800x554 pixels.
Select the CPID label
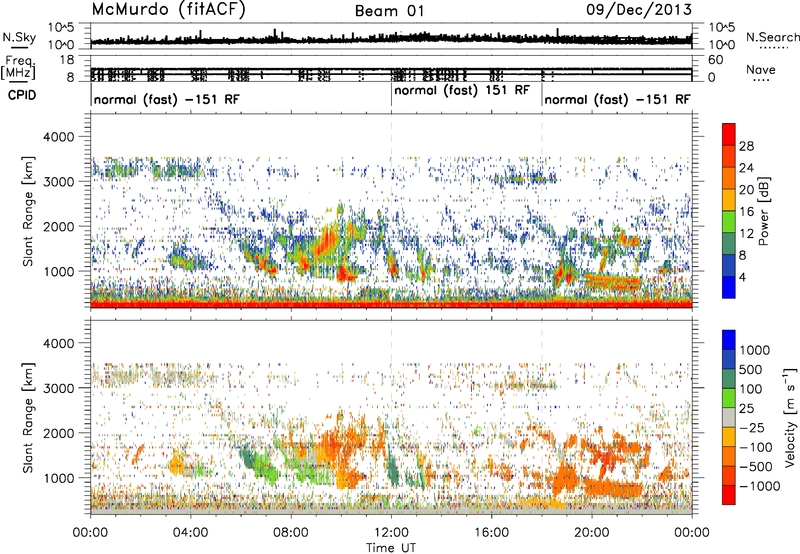click(22, 95)
